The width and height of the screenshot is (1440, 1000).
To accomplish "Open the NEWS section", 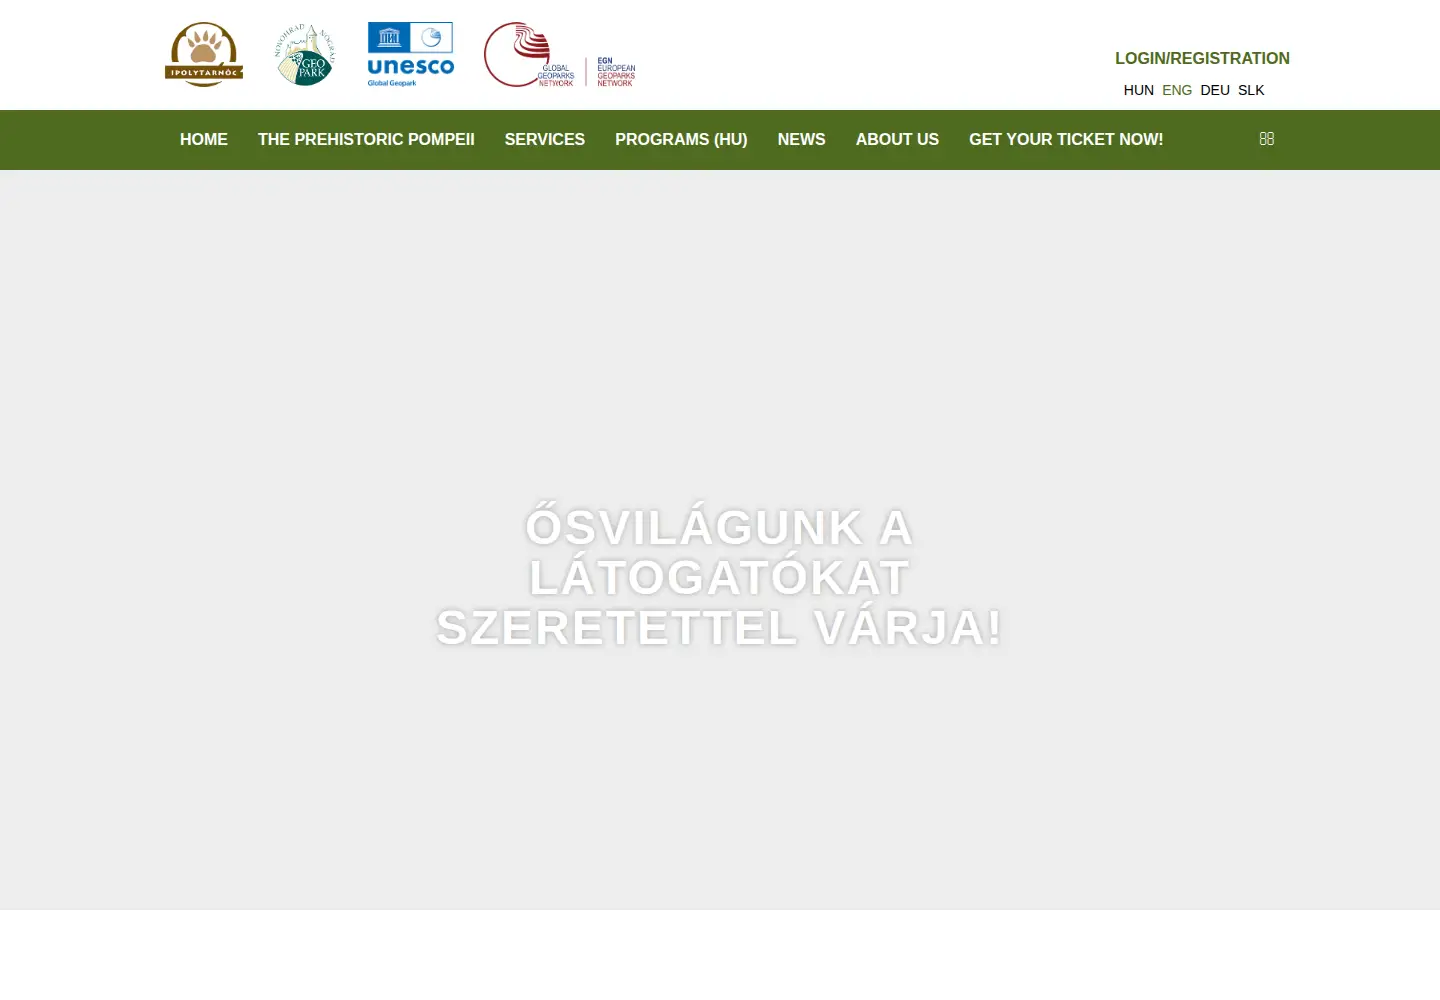I will (802, 140).
